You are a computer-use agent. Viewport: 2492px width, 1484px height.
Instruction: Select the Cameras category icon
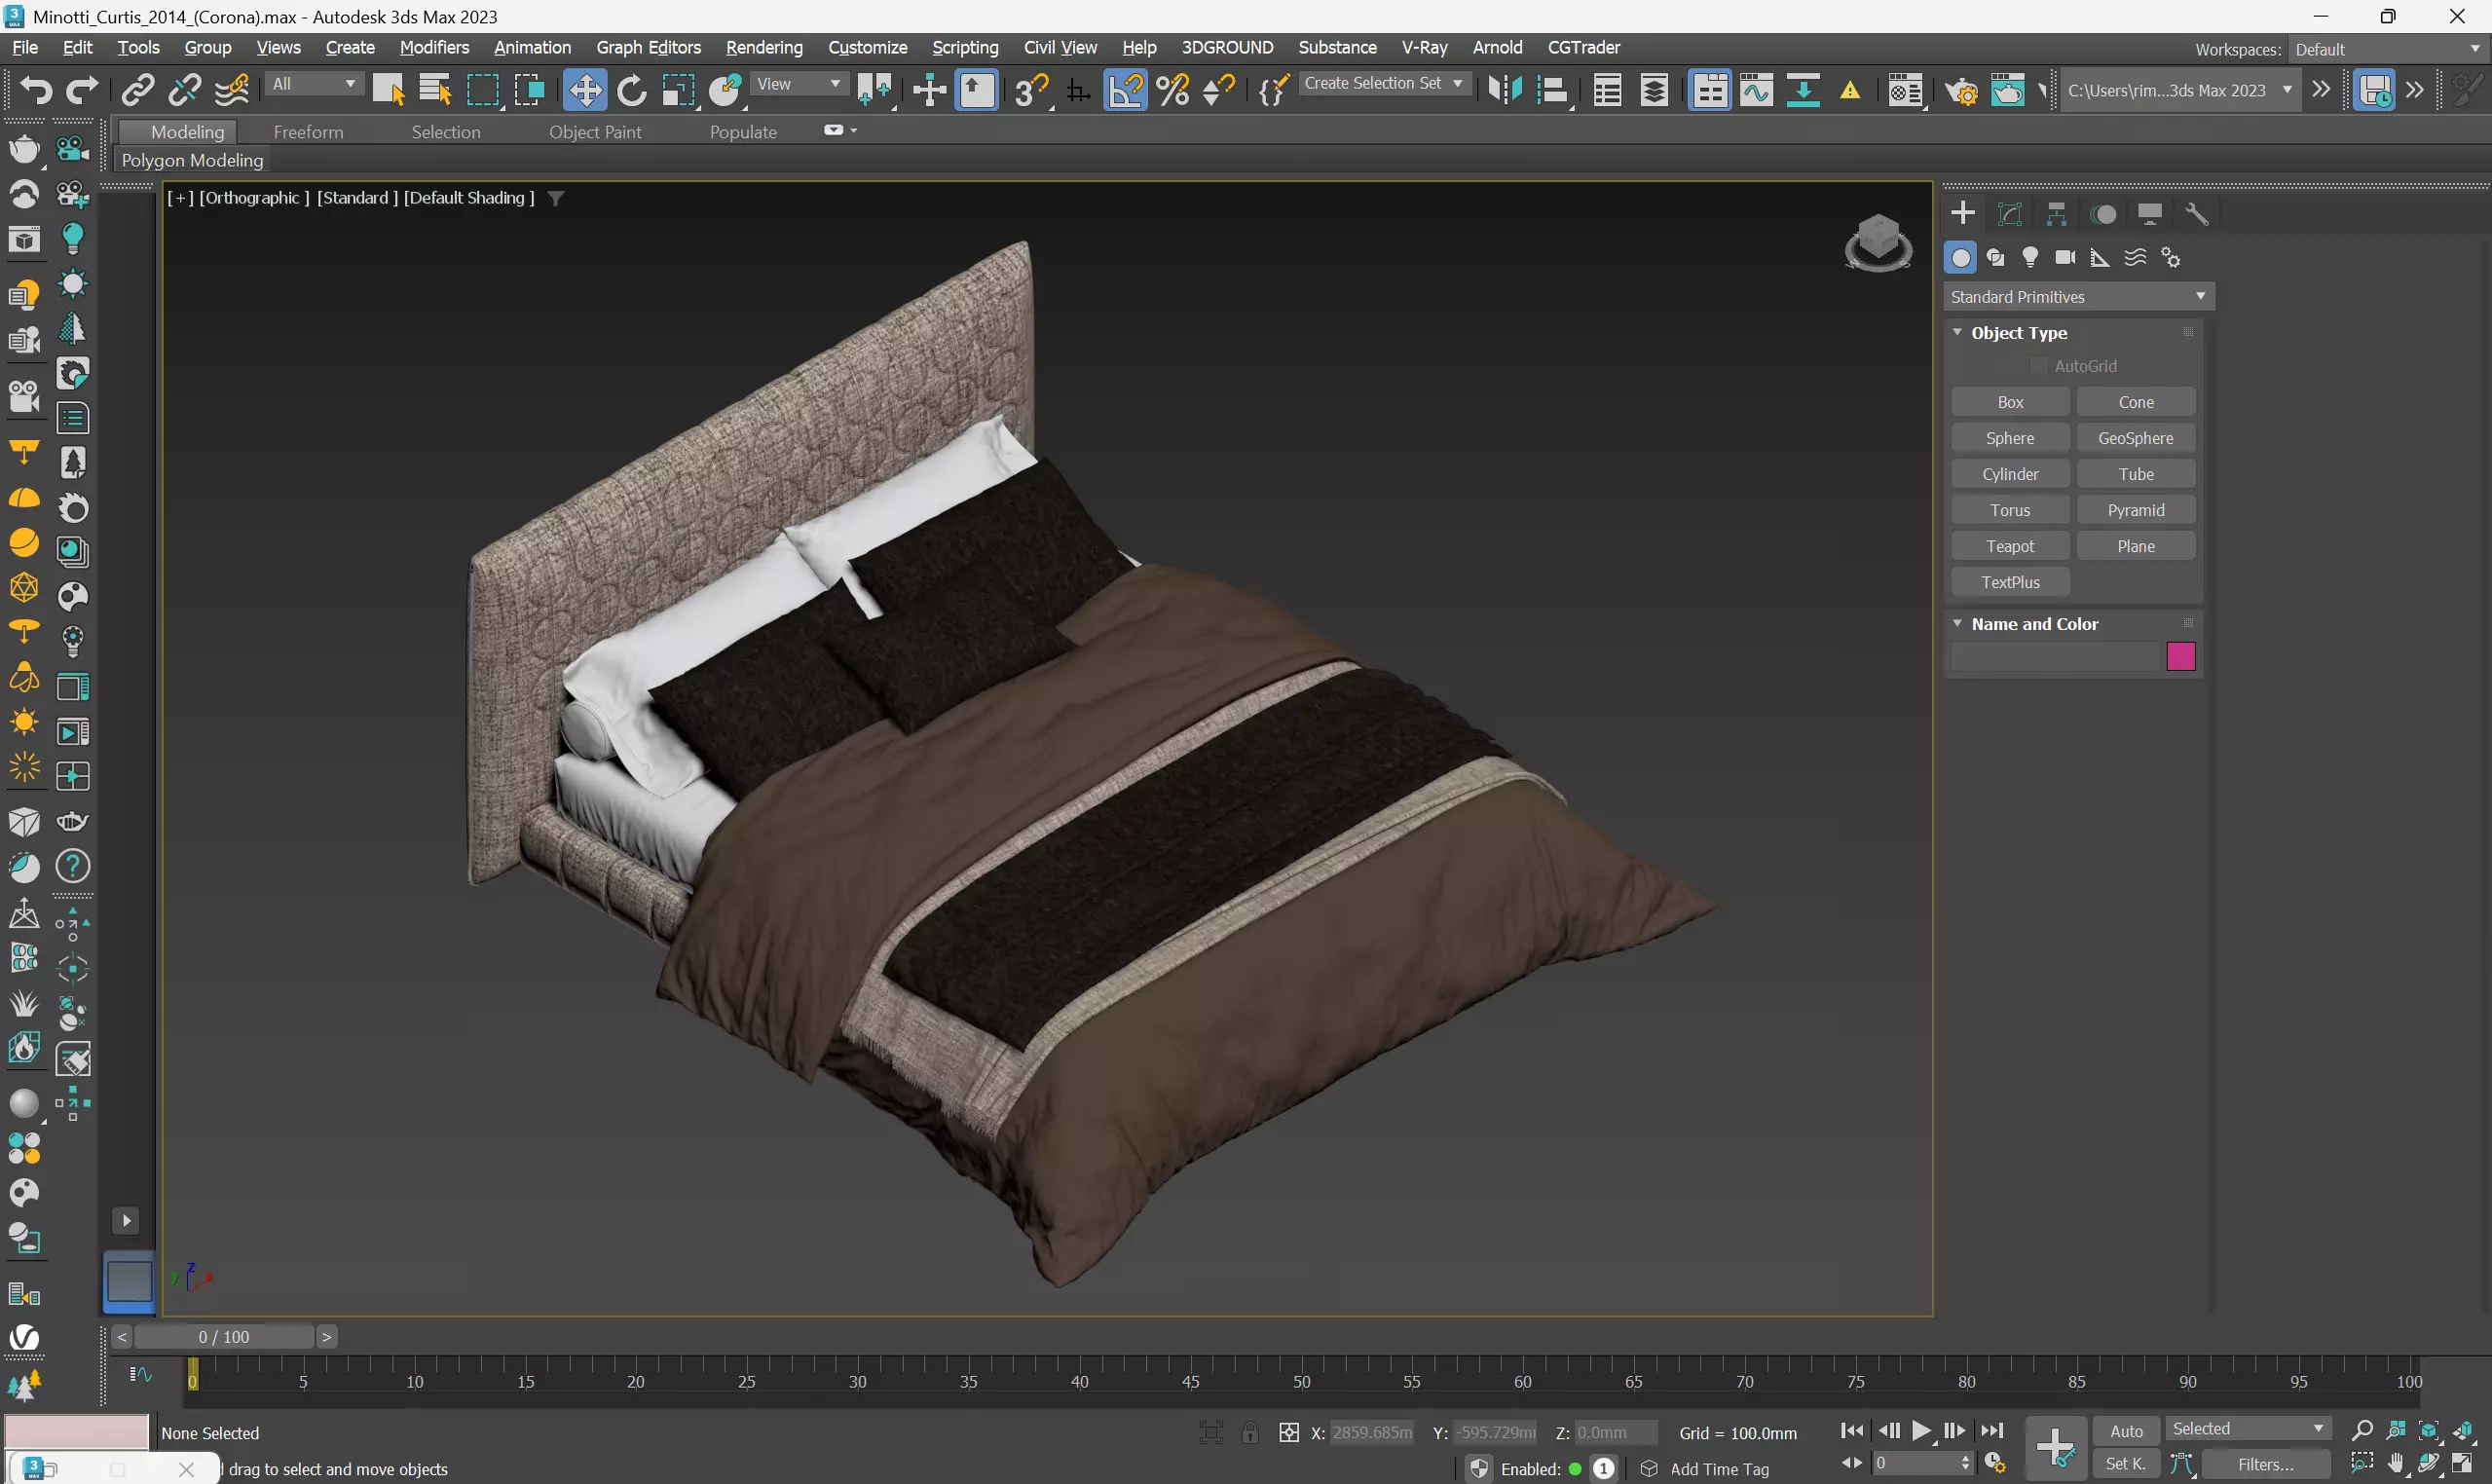point(2065,257)
